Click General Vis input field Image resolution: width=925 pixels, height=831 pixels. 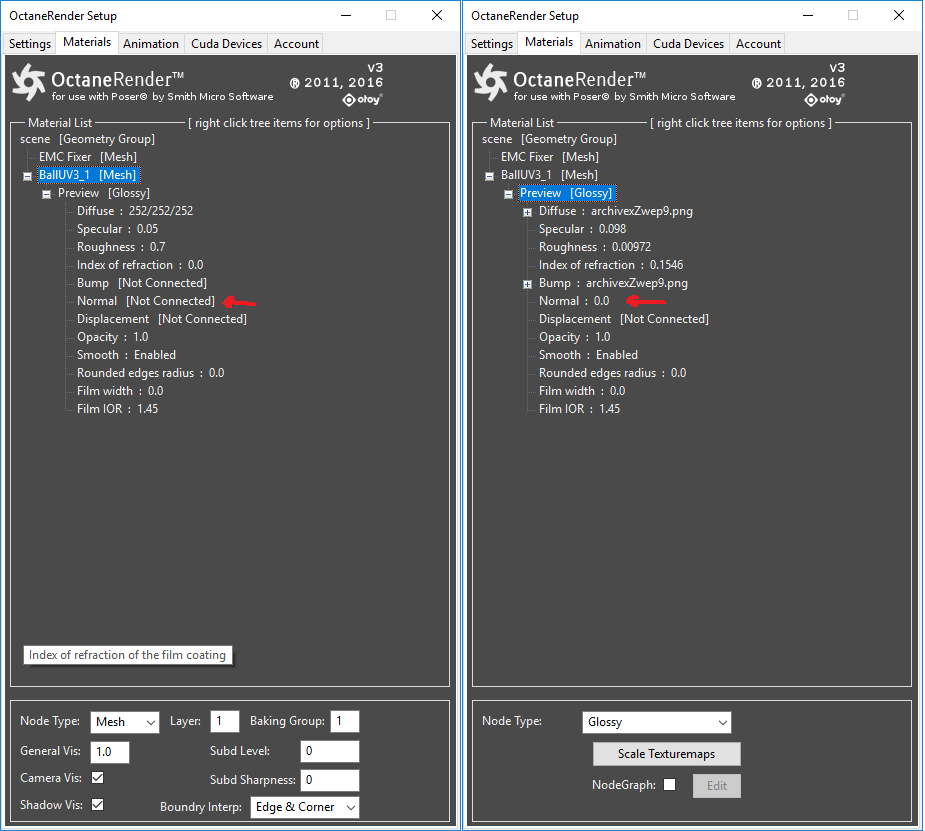coord(110,751)
